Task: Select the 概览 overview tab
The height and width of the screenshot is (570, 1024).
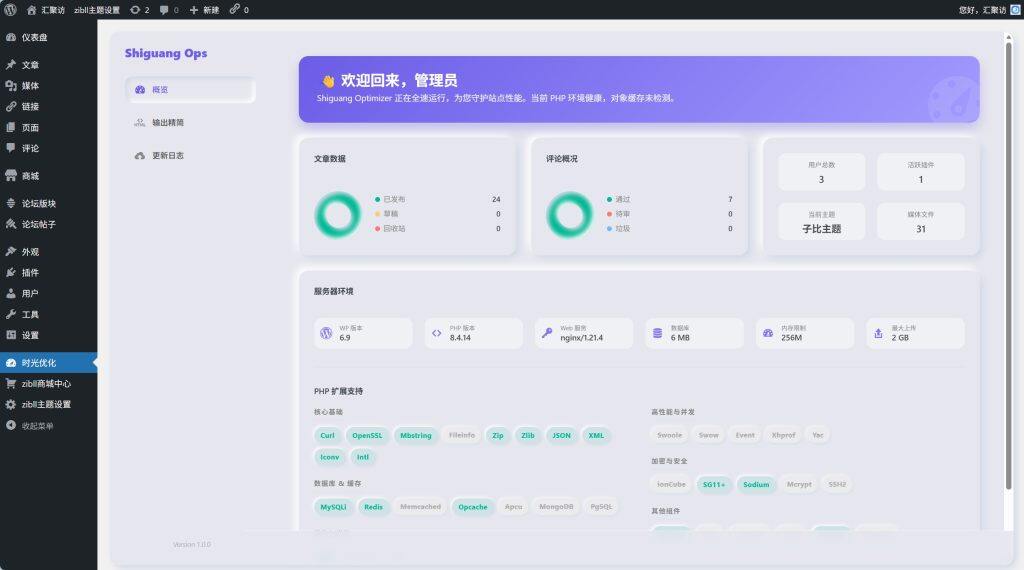Action: pyautogui.click(x=190, y=89)
